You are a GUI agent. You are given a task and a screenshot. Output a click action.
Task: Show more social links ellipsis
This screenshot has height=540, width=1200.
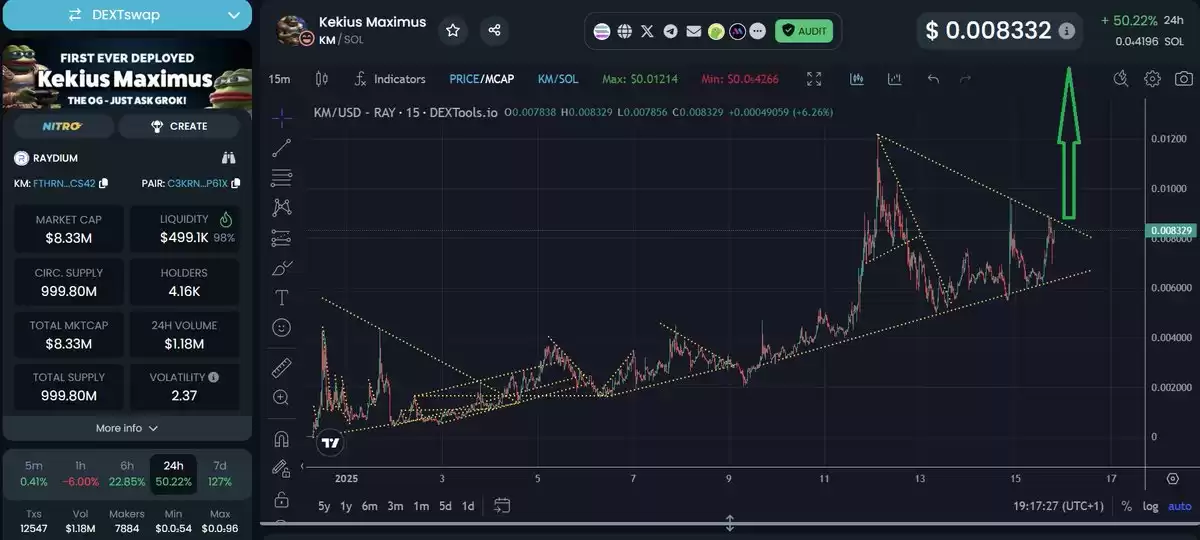(757, 31)
